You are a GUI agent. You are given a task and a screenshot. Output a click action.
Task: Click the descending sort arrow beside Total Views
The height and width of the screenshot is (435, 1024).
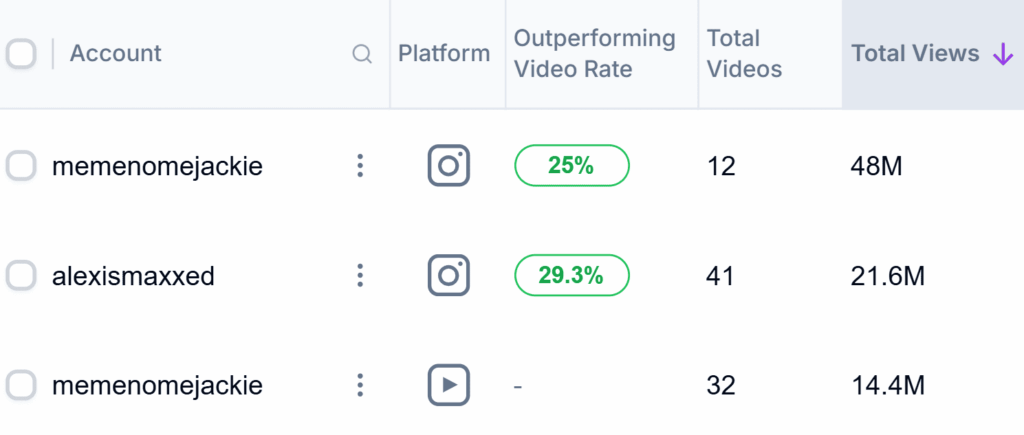pos(1002,54)
